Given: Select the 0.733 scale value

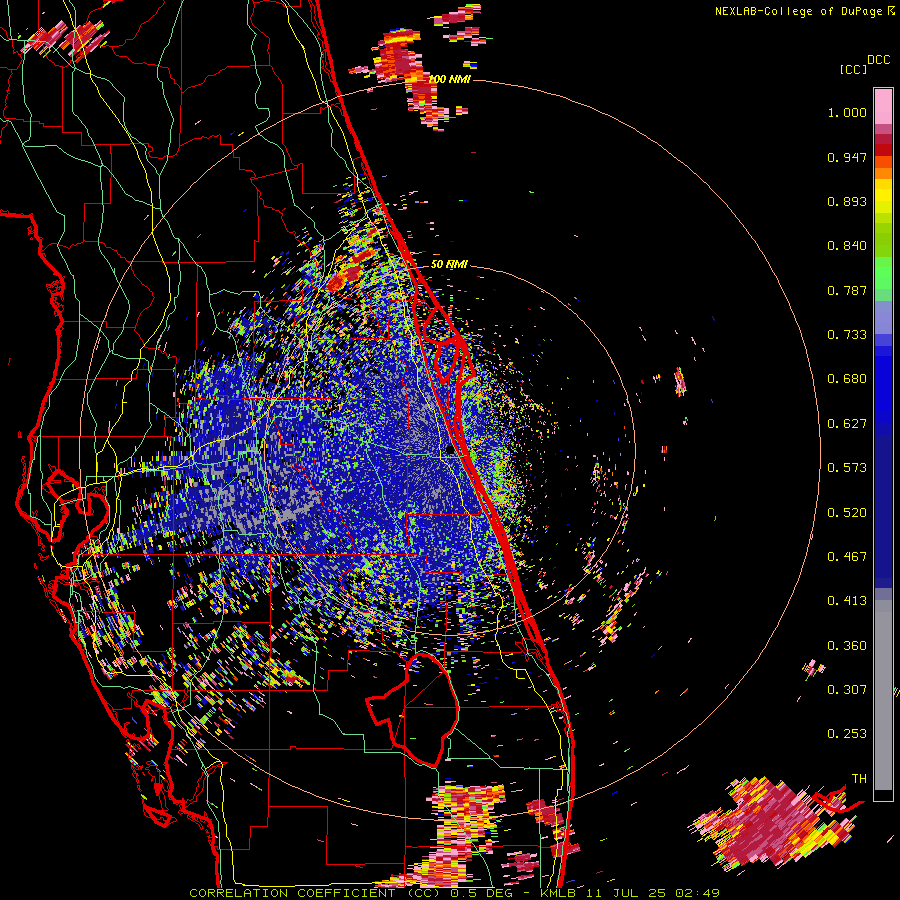Looking at the screenshot, I should pyautogui.click(x=847, y=335).
